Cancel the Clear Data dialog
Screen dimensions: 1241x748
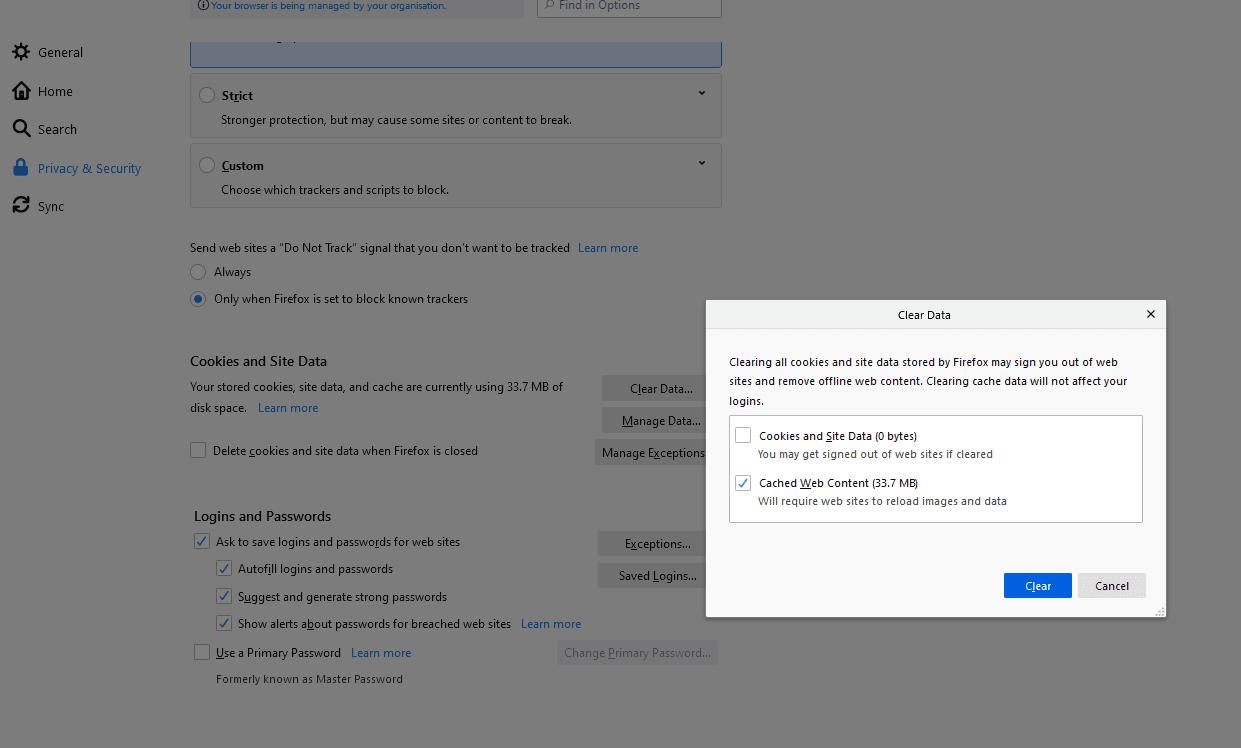pos(1111,586)
